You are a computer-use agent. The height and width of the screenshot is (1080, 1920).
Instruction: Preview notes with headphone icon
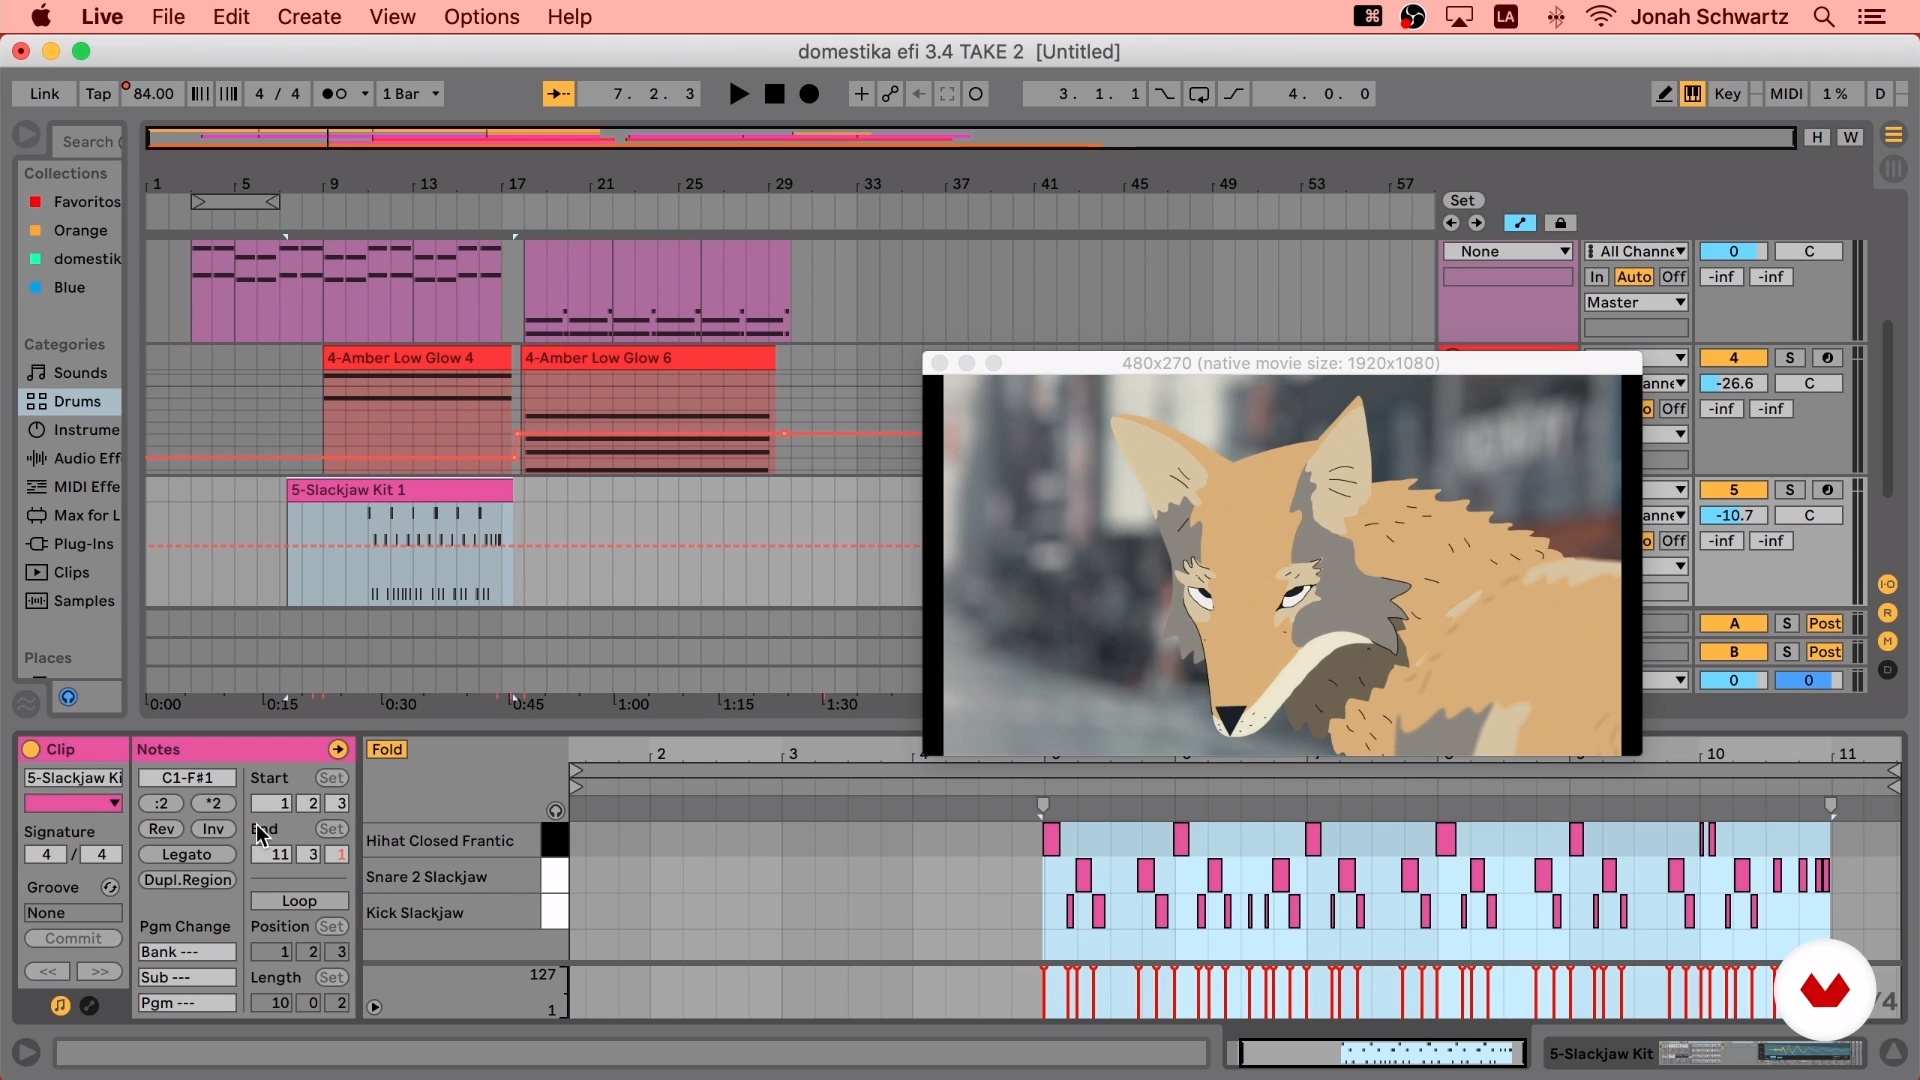pos(555,811)
